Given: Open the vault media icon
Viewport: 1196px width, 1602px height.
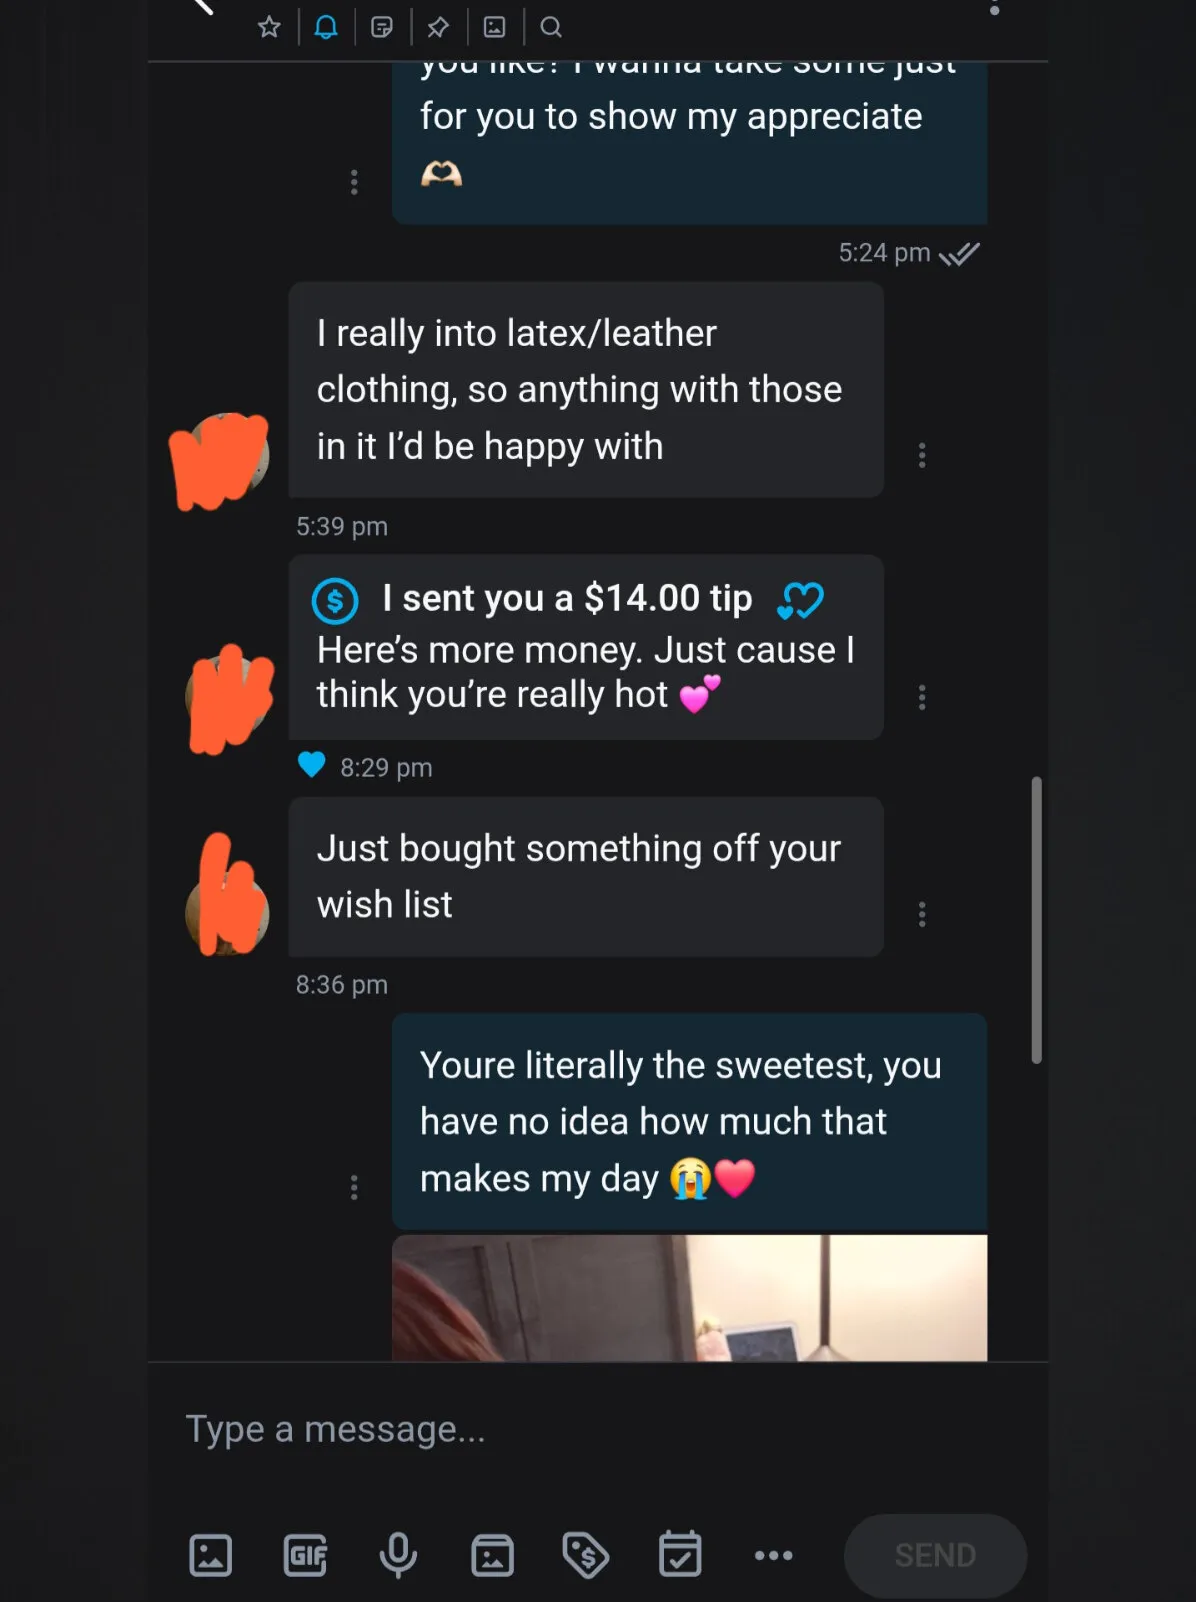Looking at the screenshot, I should [493, 1555].
